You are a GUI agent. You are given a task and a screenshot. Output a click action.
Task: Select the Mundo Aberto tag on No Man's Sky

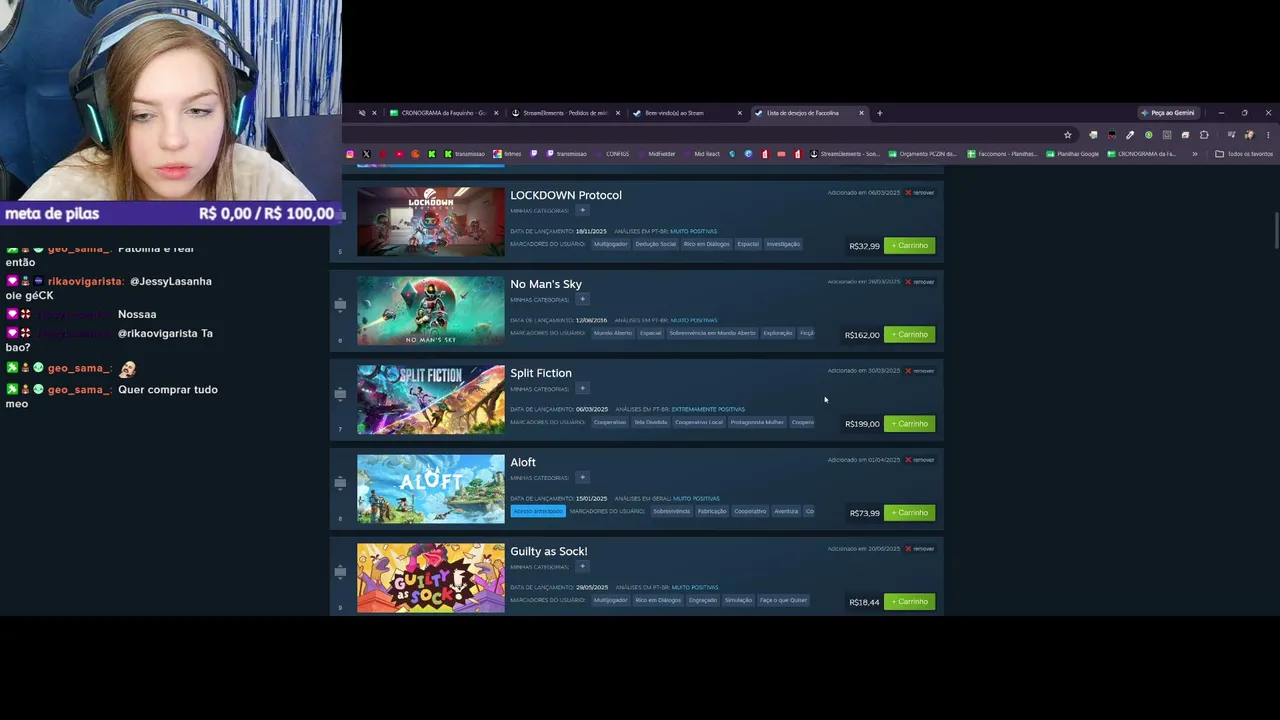pos(613,334)
